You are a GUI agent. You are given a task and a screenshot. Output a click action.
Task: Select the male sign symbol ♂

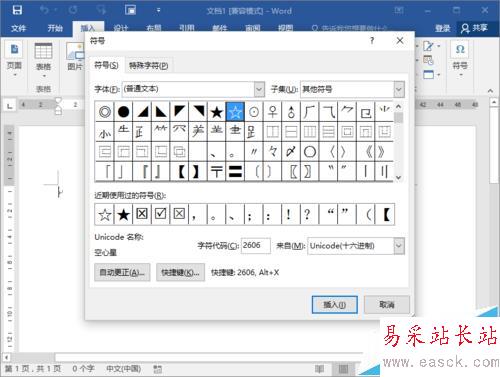point(291,112)
